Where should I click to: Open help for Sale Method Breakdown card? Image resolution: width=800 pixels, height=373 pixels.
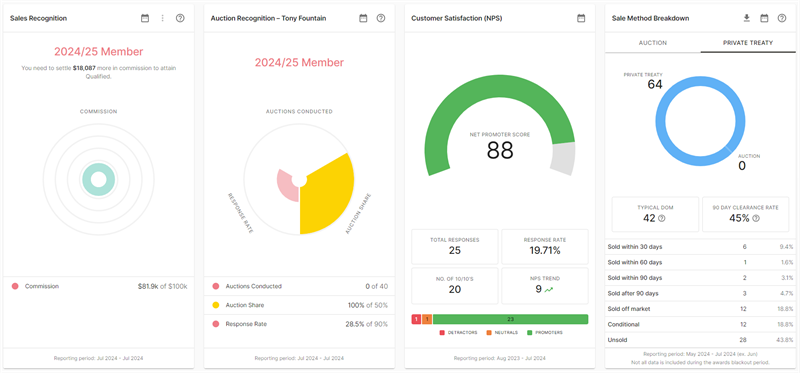coord(782,18)
